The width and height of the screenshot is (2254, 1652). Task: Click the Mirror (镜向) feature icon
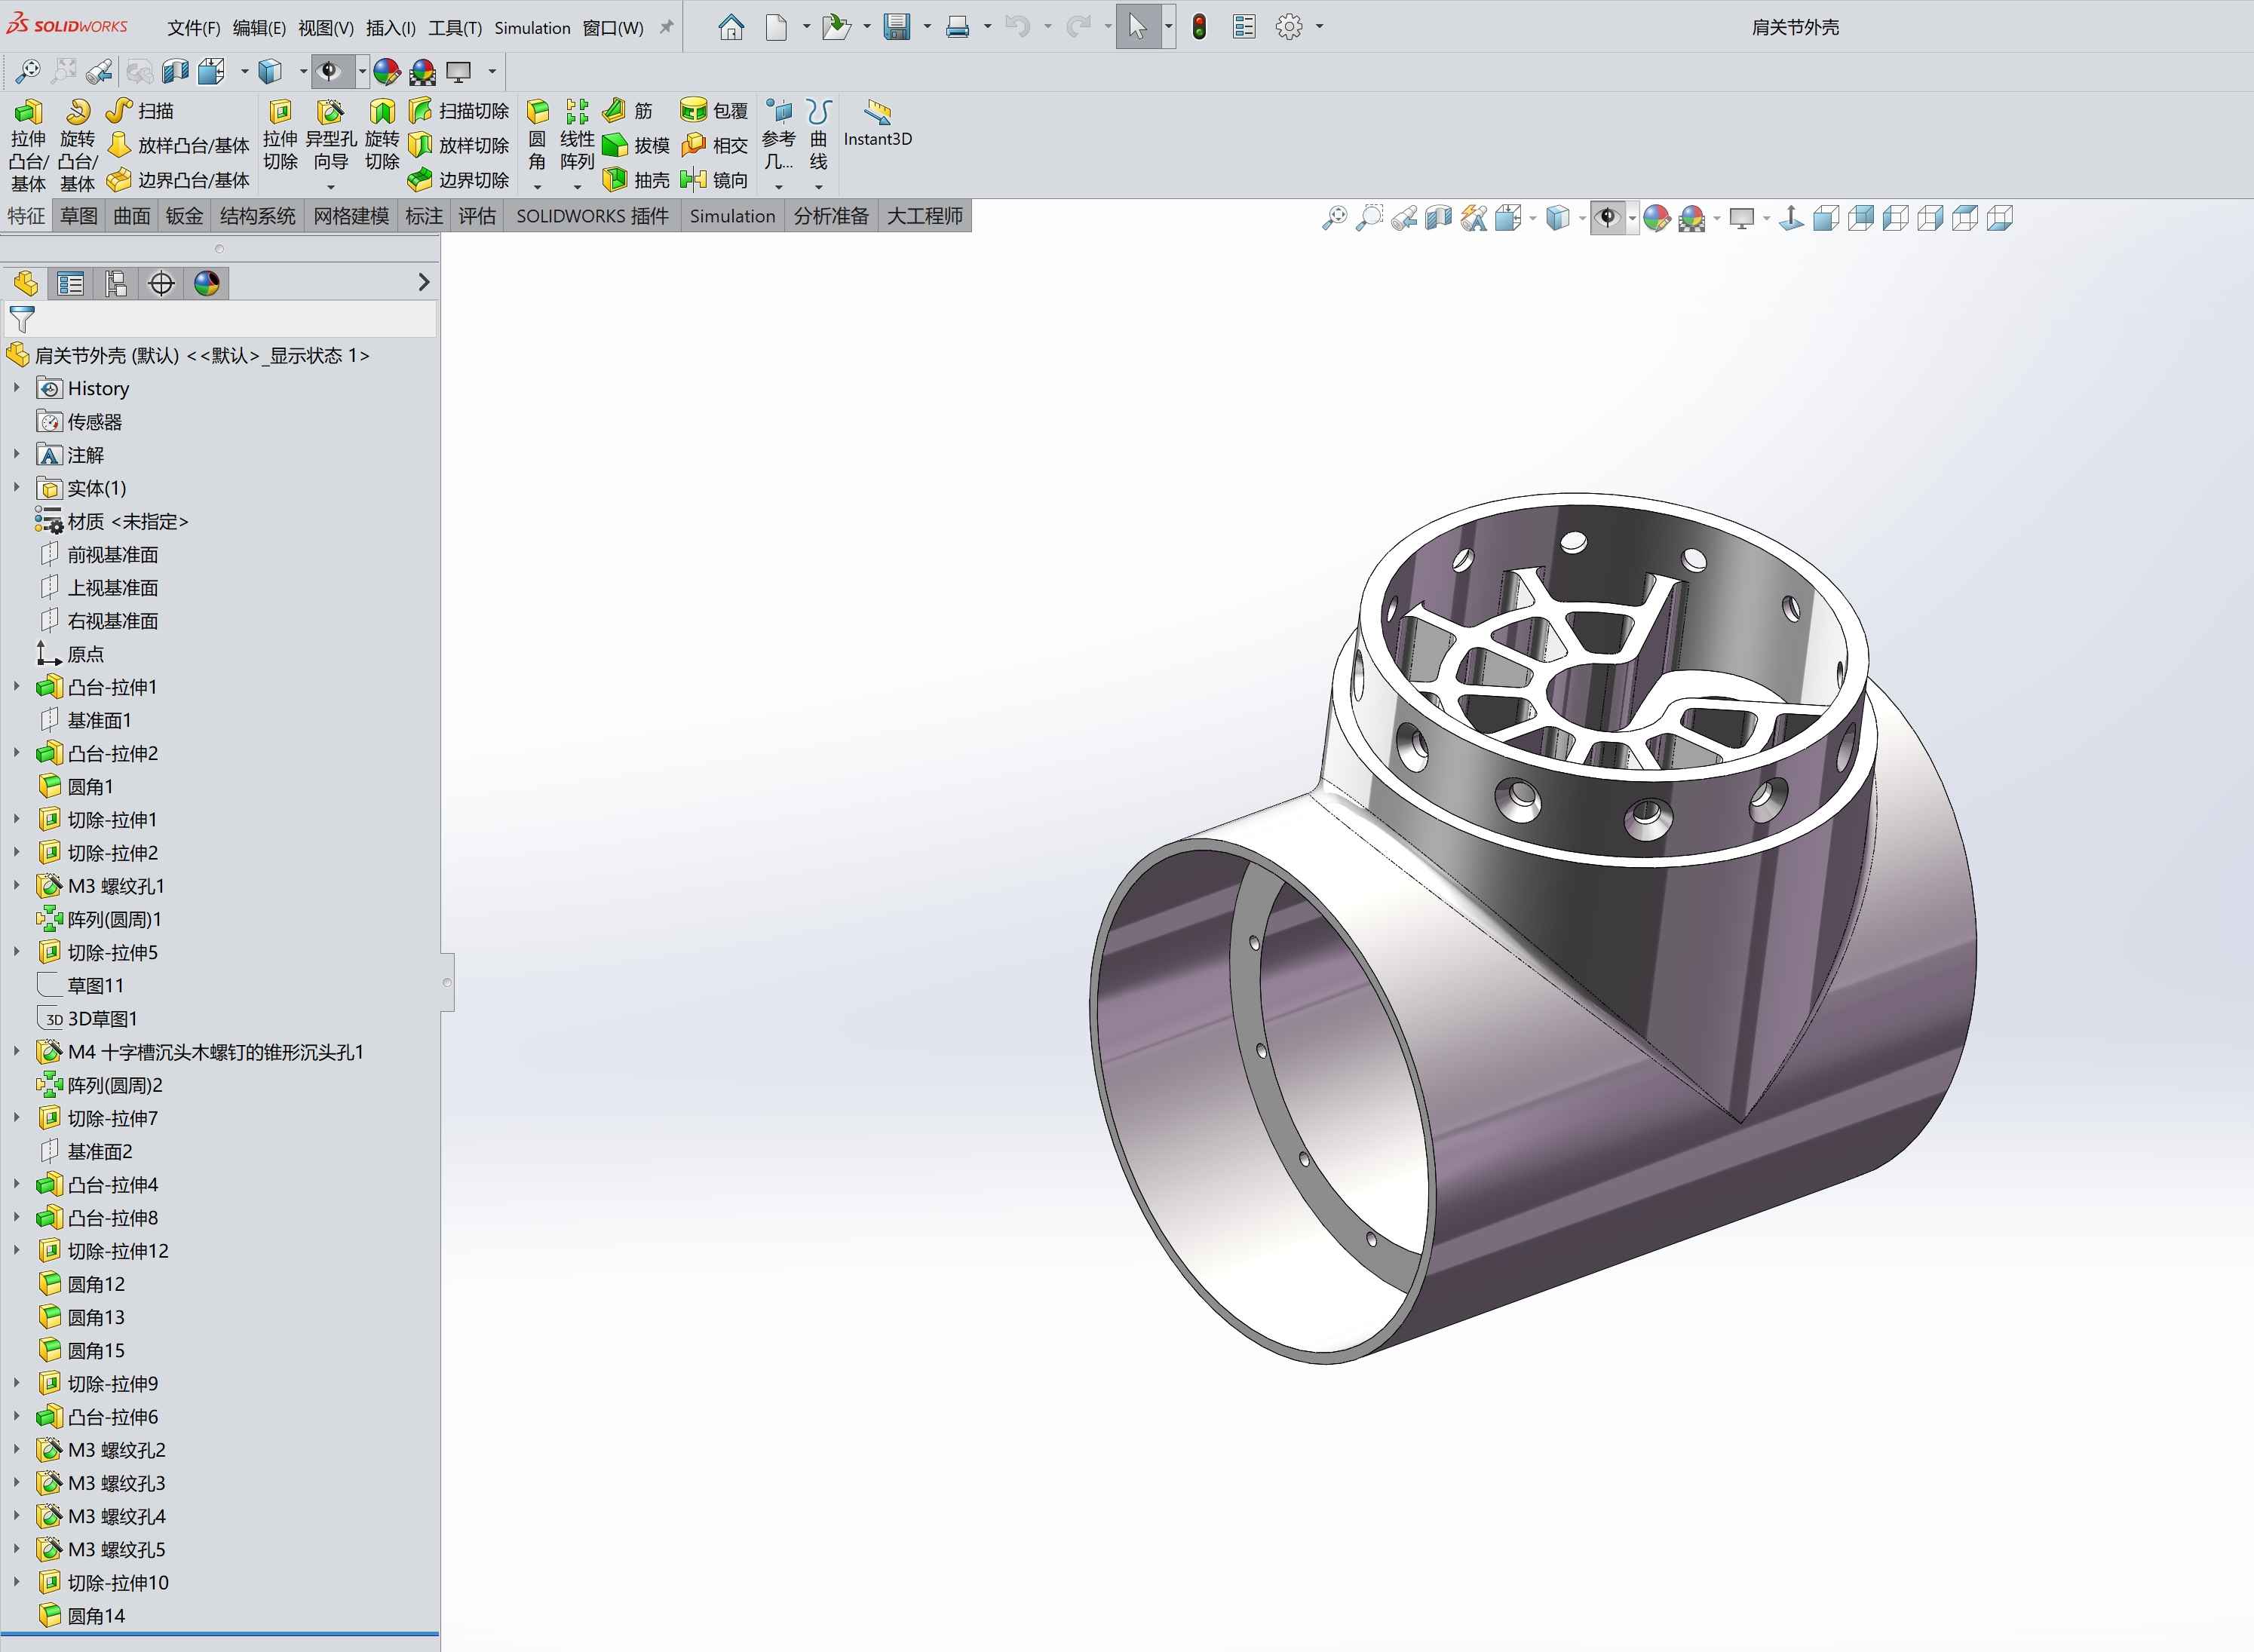(x=714, y=180)
